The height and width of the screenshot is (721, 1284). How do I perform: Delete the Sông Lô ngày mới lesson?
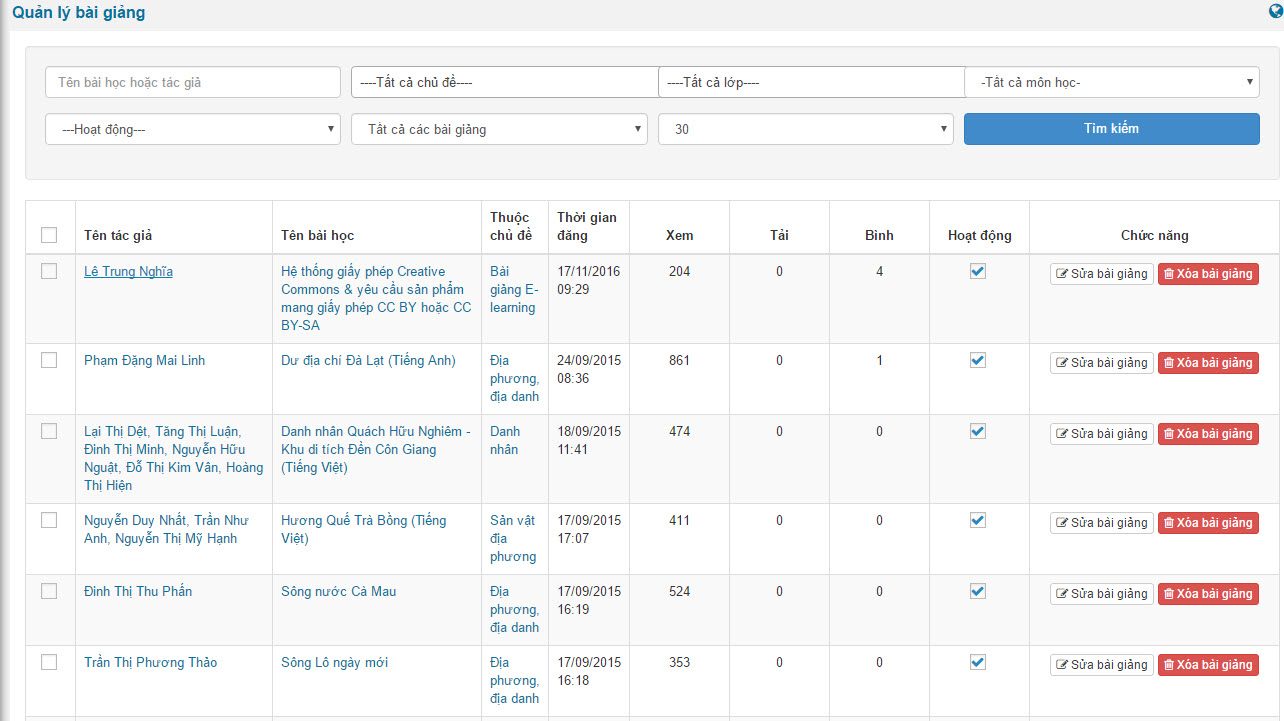point(1208,665)
